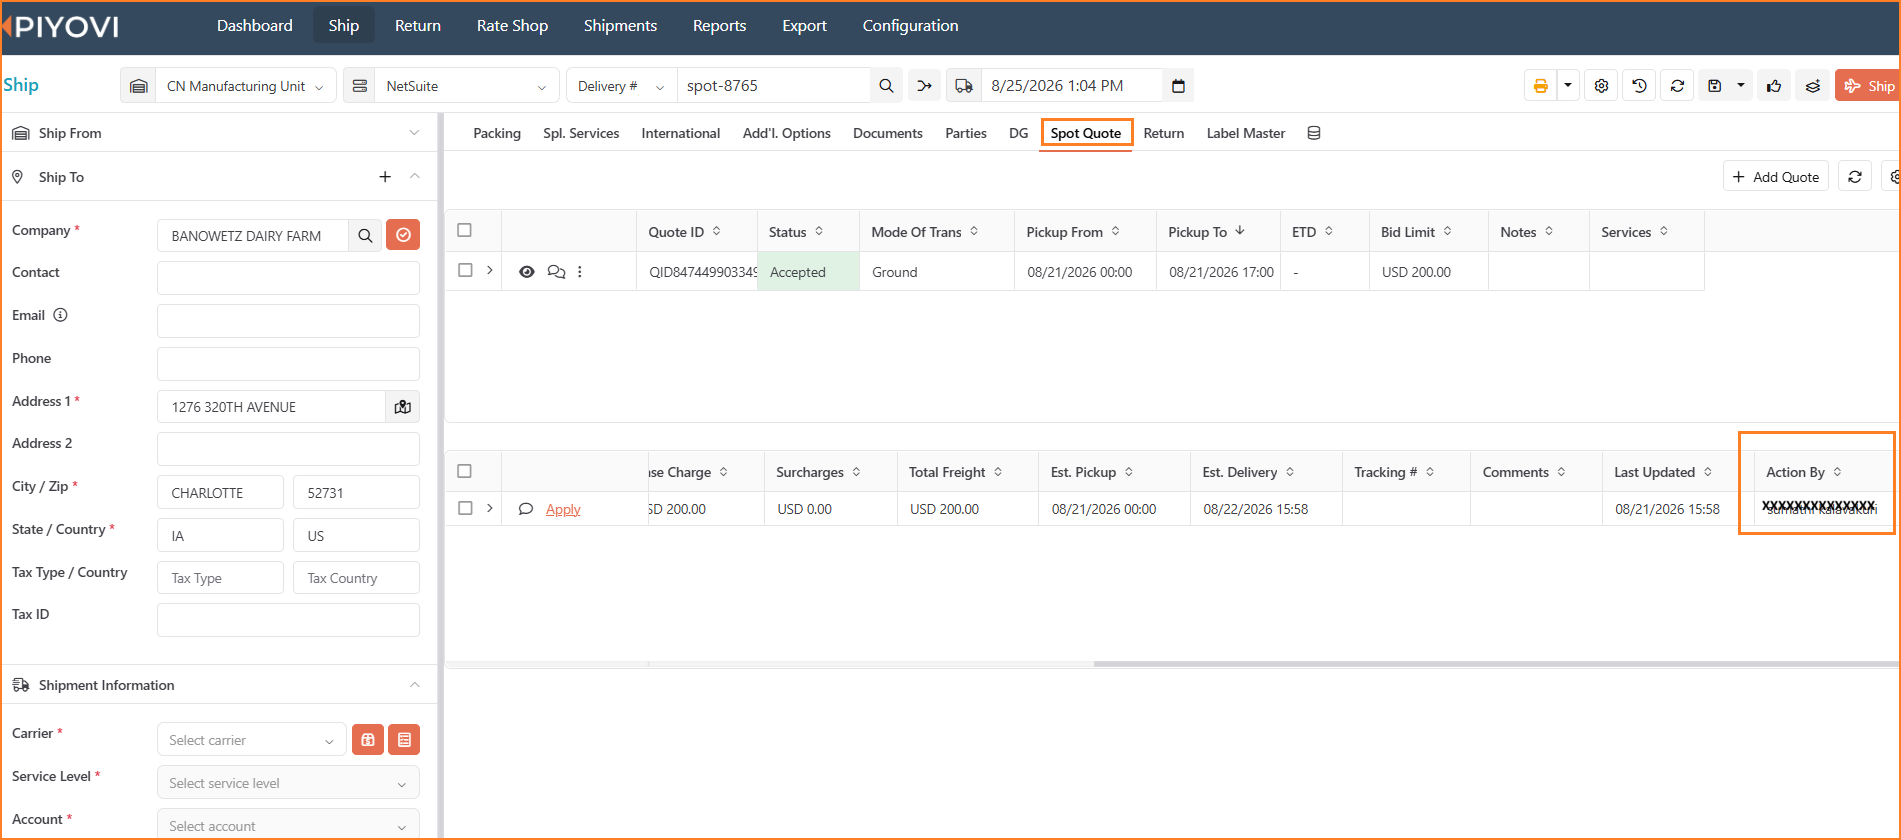This screenshot has width=1901, height=840.
Task: Click the refresh icon beside Add Quote
Action: [x=1855, y=177]
